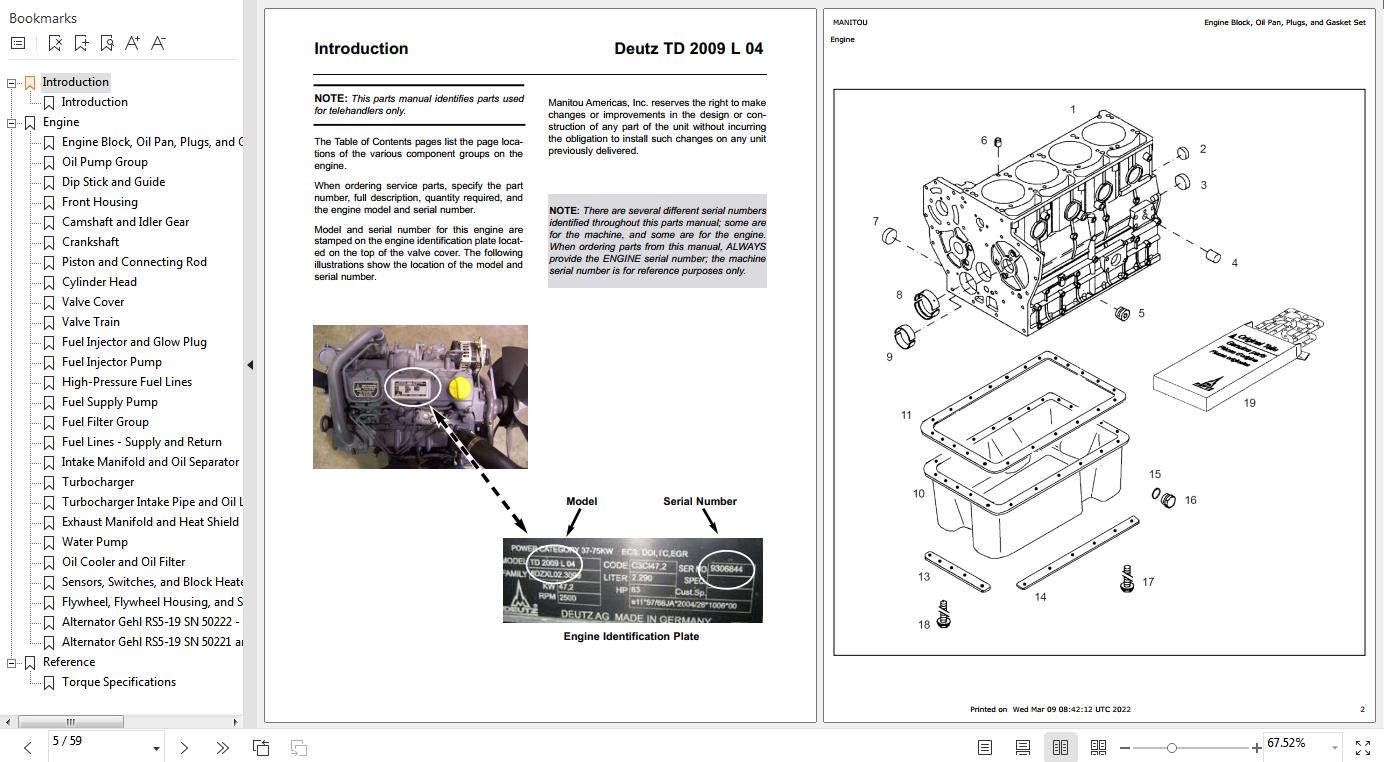Open the Valve Train bookmark
Screen dimensions: 1384x762
coord(90,322)
